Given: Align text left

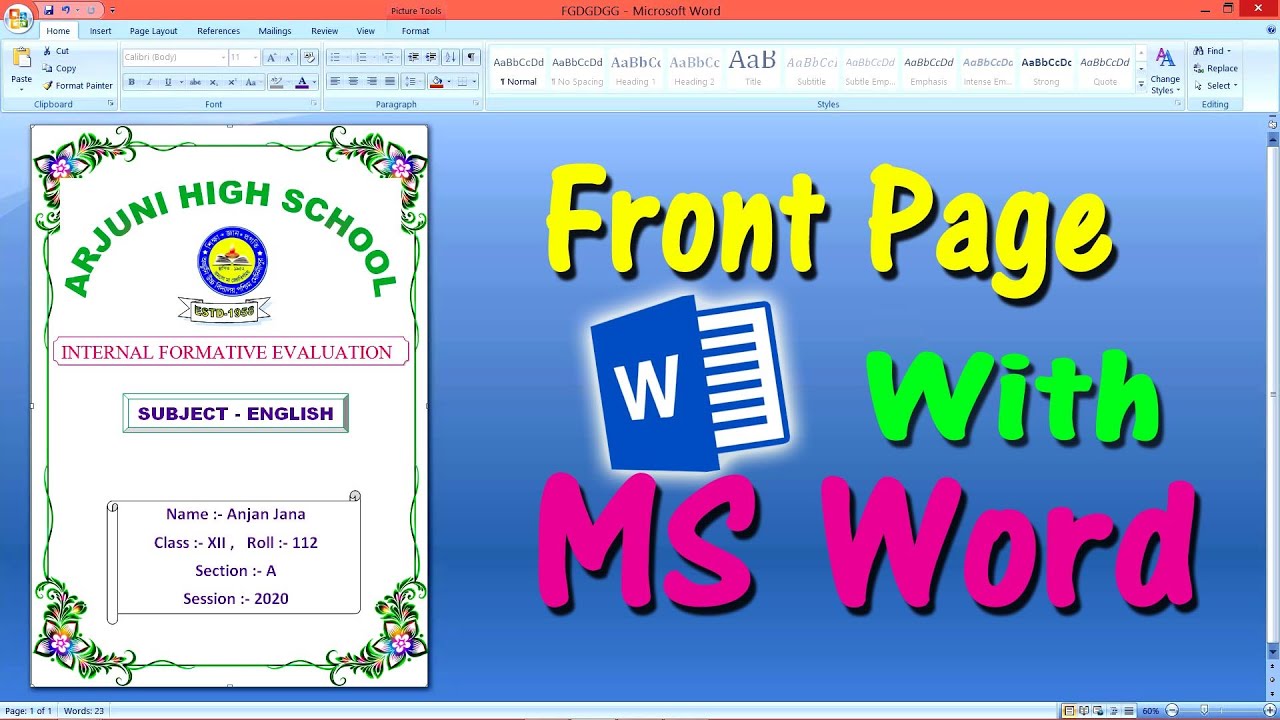Looking at the screenshot, I should coord(335,82).
